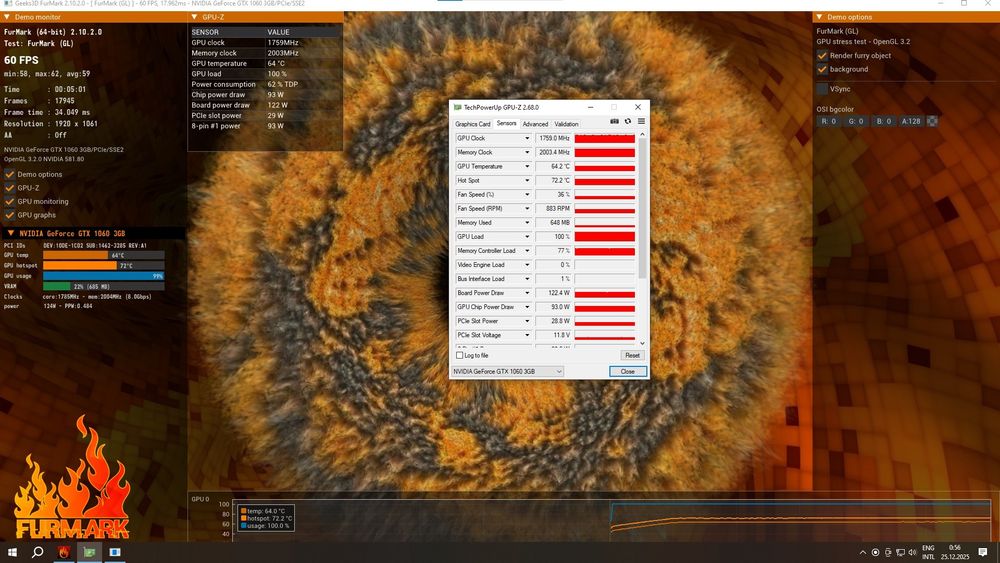
Task: Open the notification center icon
Action: [x=983, y=552]
